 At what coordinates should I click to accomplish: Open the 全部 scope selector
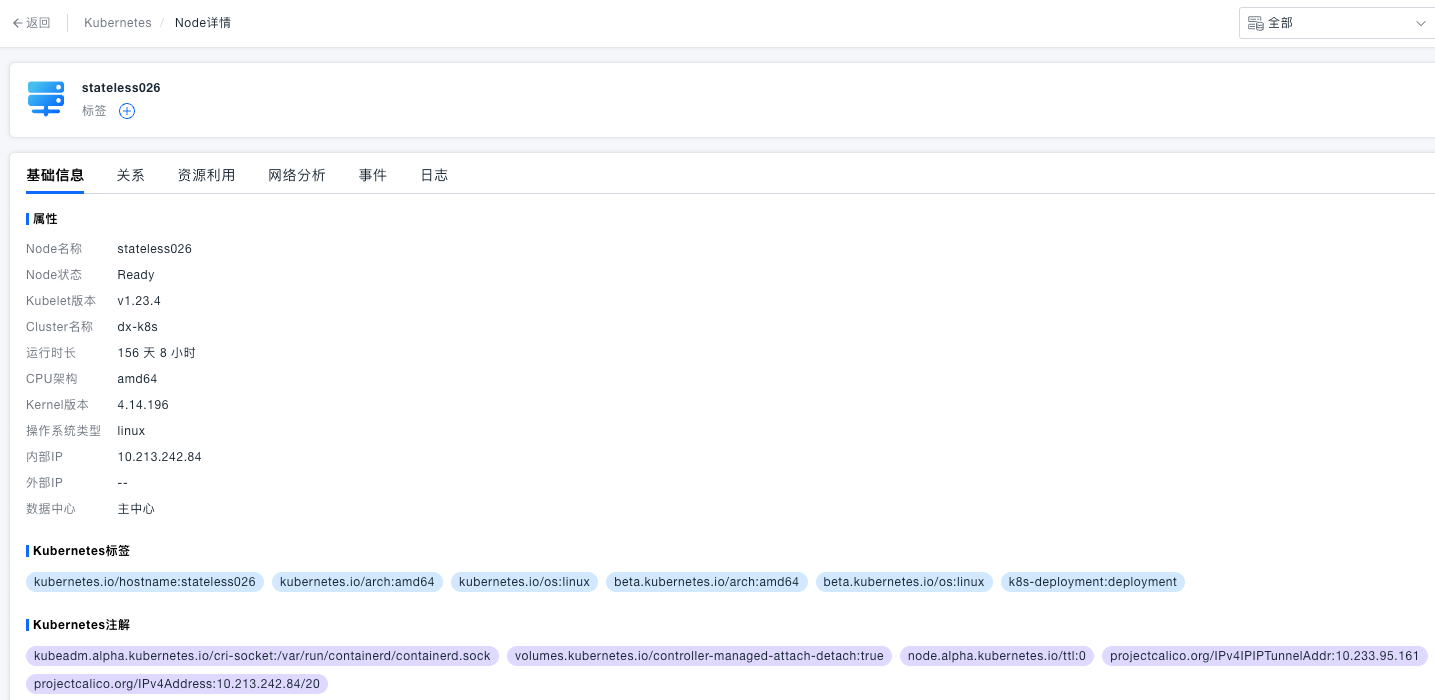[1336, 23]
